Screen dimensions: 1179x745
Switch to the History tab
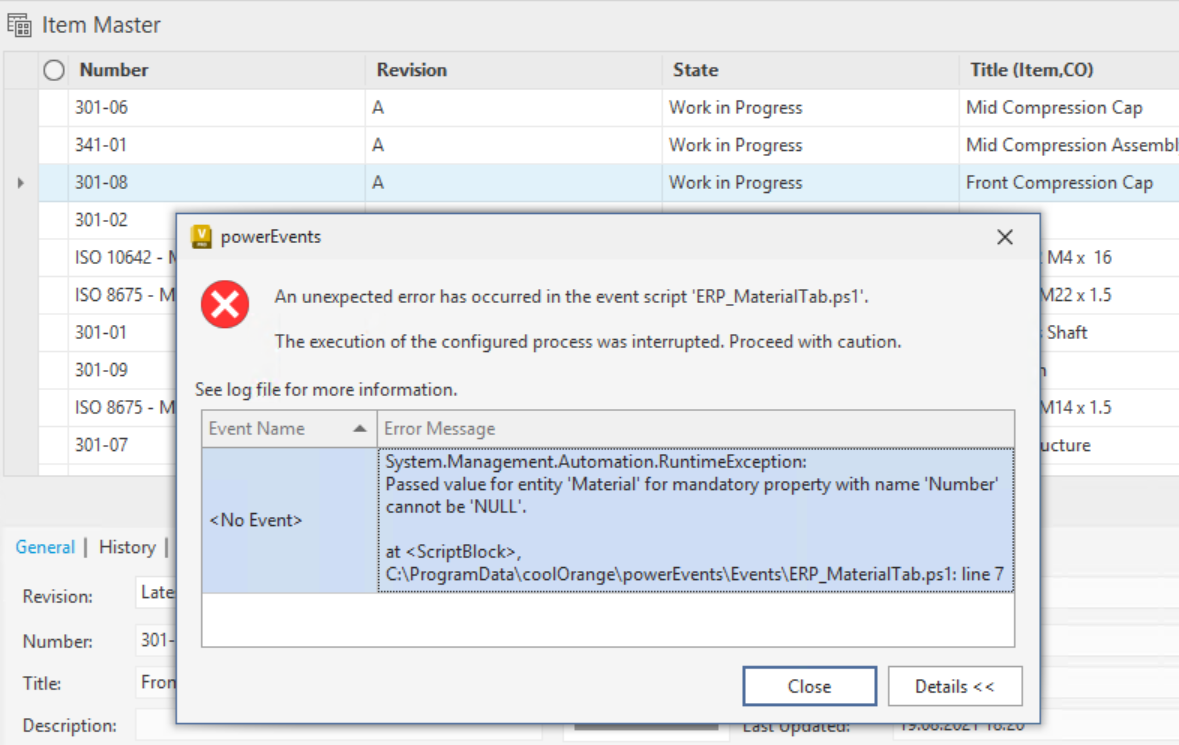point(128,548)
